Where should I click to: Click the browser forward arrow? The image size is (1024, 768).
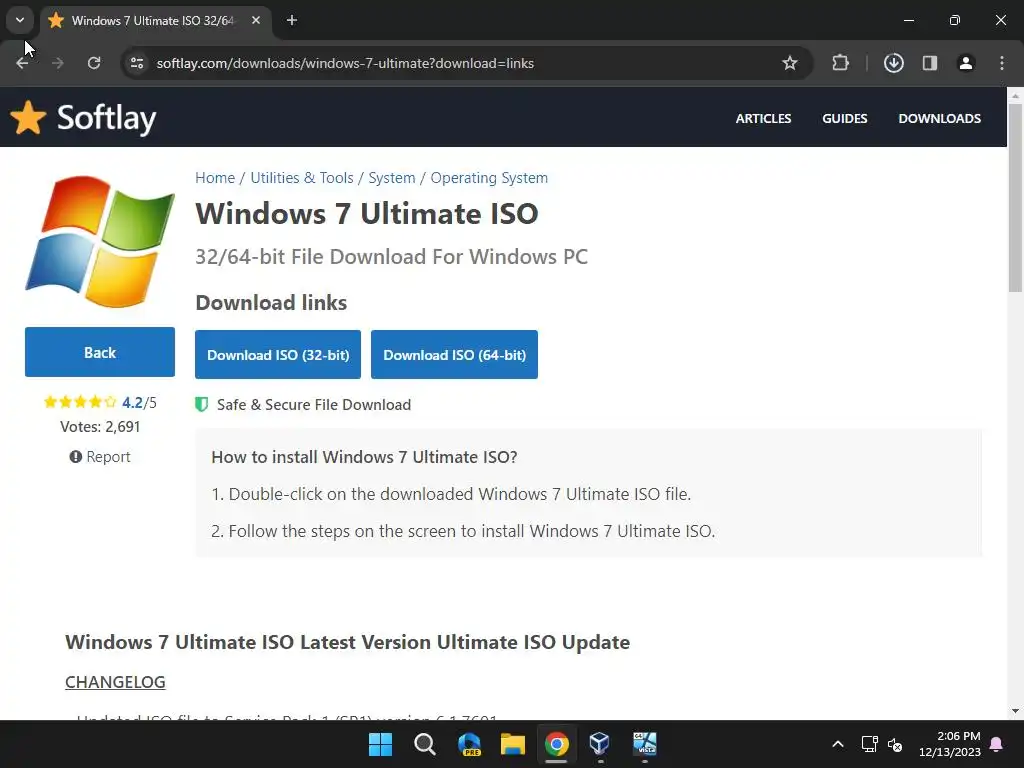coord(57,63)
